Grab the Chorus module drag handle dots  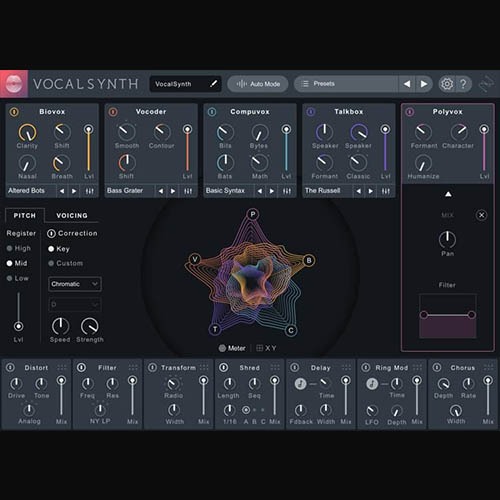tap(488, 368)
